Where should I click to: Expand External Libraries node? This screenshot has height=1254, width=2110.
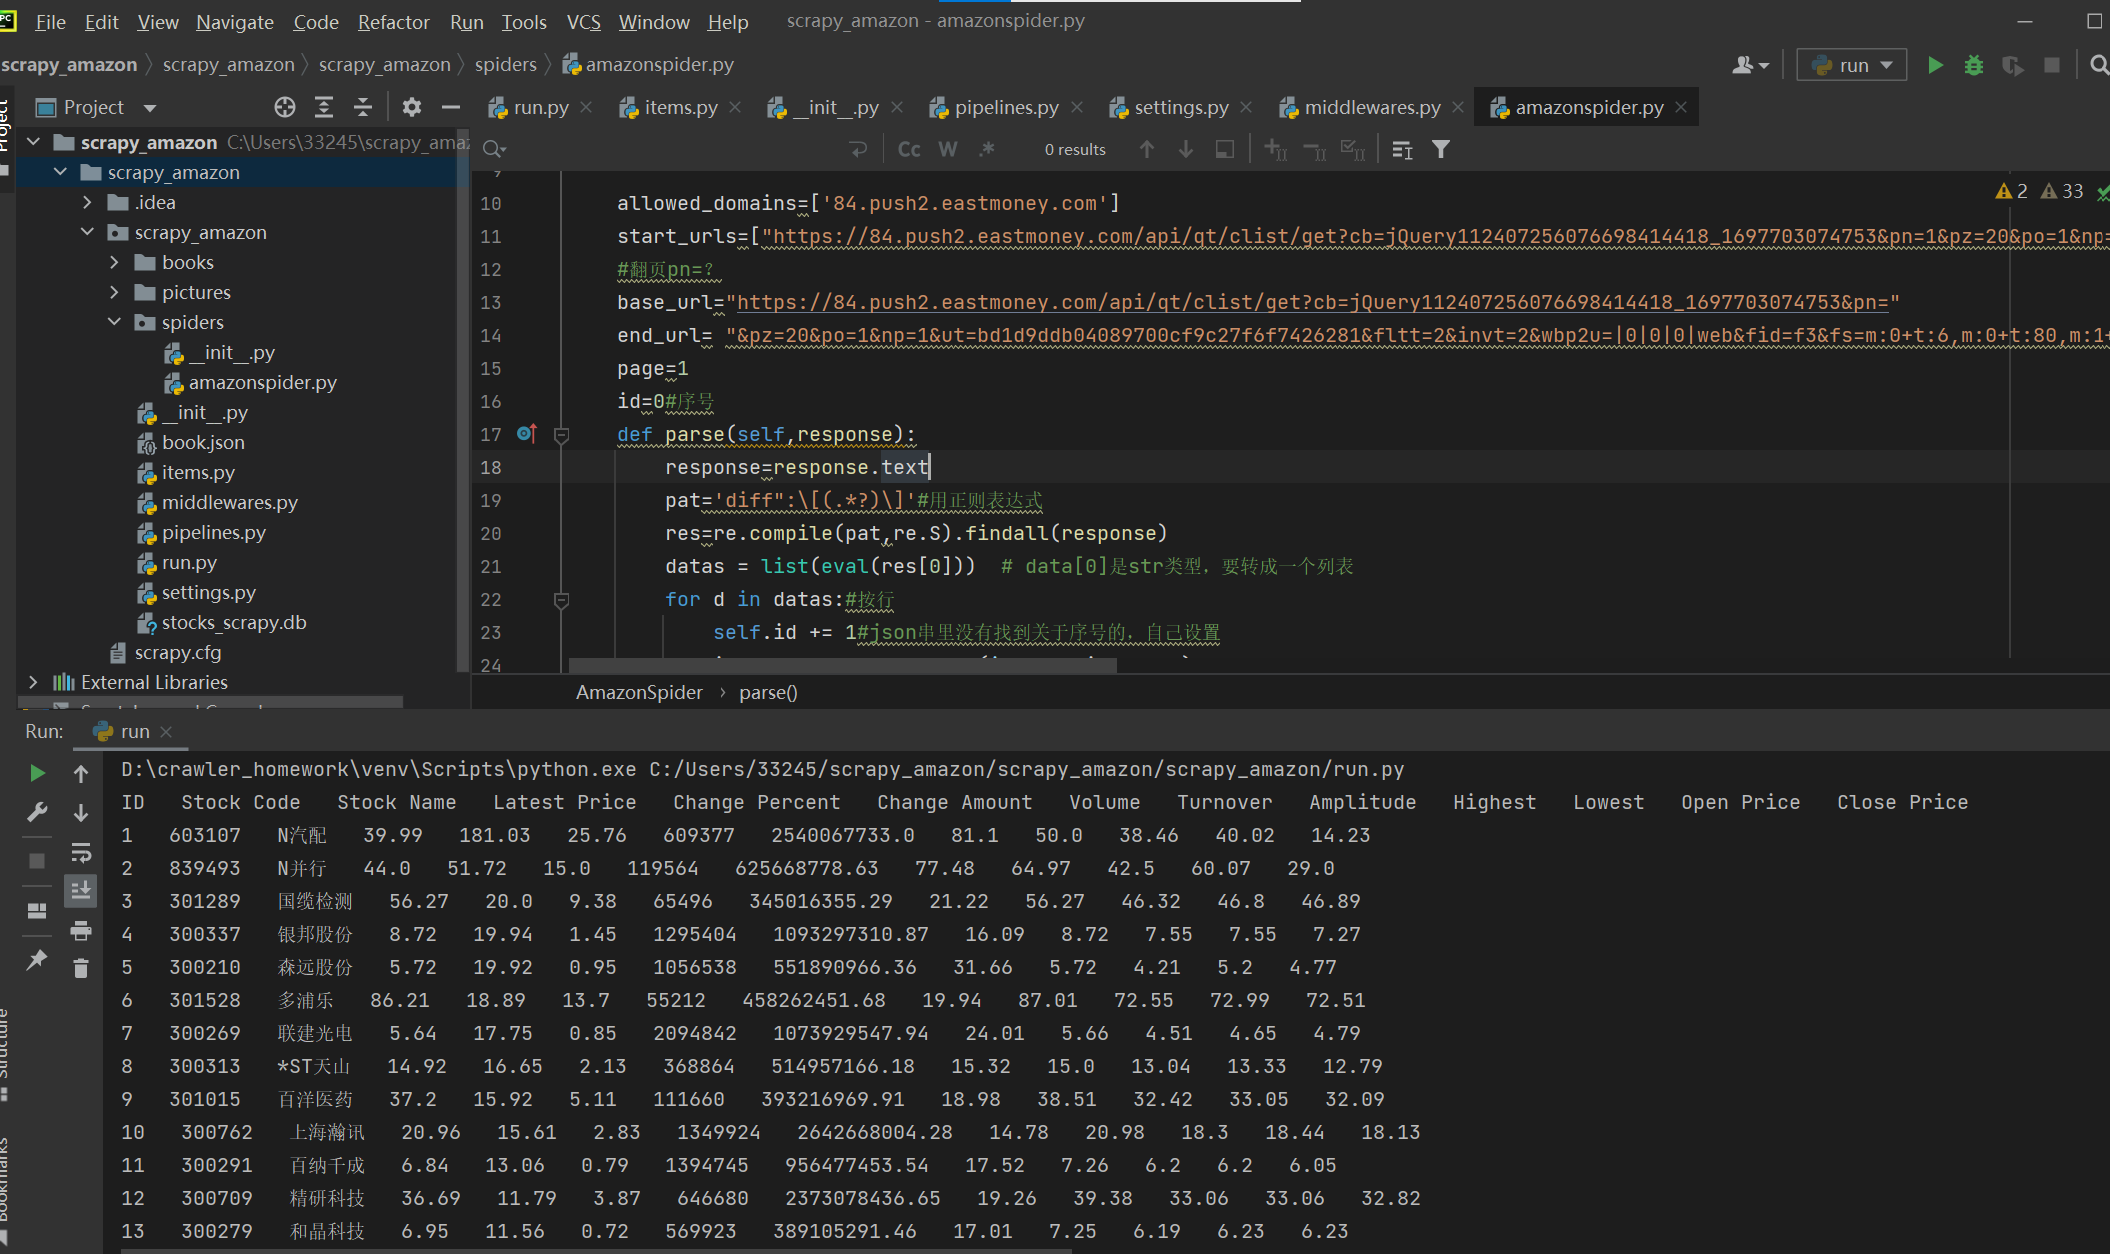(33, 682)
